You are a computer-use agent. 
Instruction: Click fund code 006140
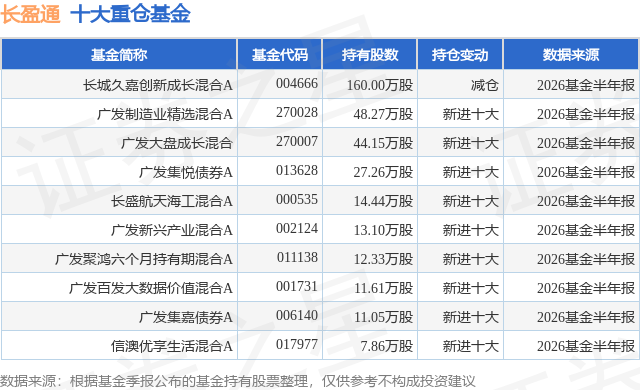pyautogui.click(x=297, y=315)
